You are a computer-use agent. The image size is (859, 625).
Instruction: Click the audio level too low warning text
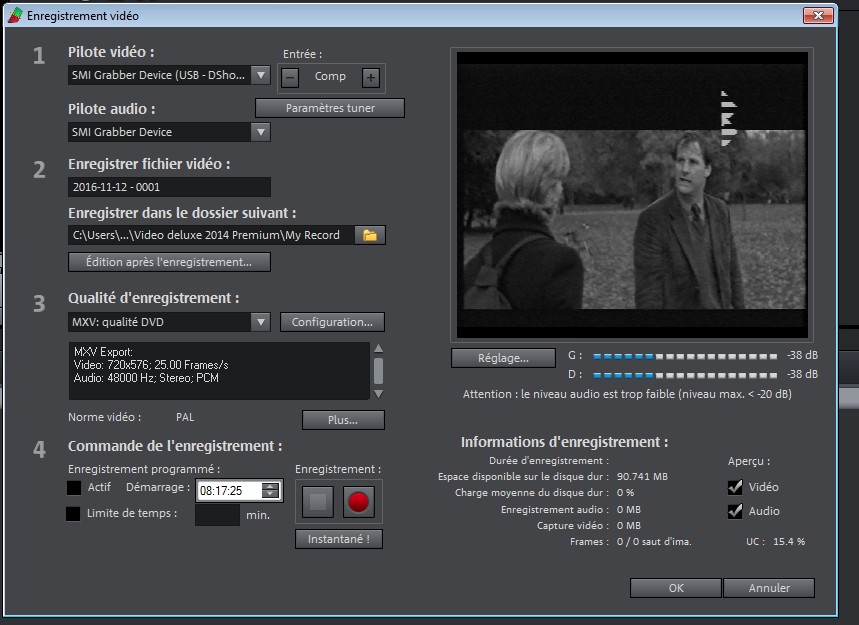pos(627,394)
